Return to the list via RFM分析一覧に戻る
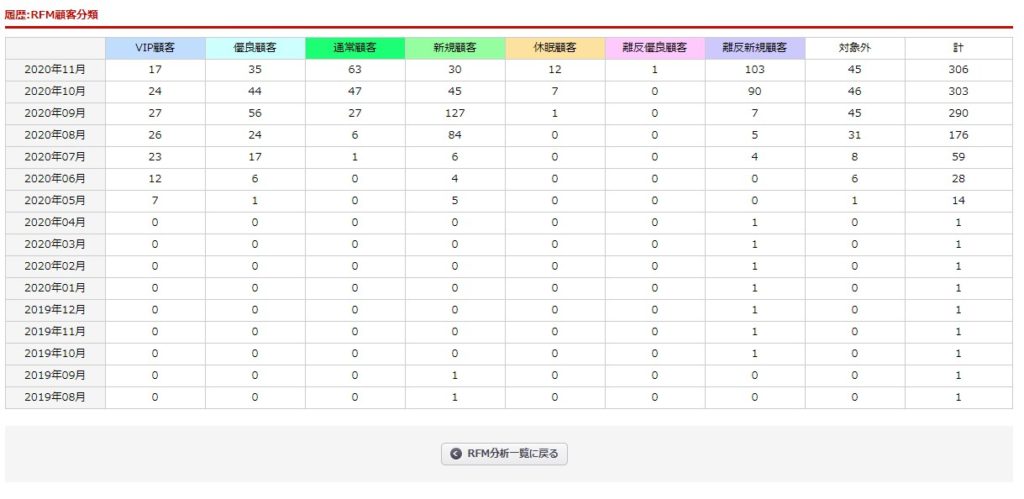The image size is (1024, 499). click(x=504, y=454)
